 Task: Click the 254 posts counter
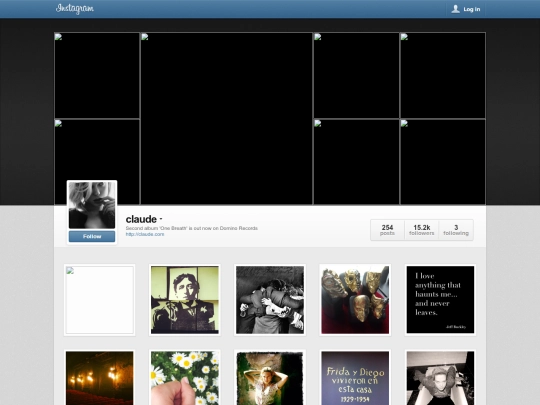(x=387, y=230)
